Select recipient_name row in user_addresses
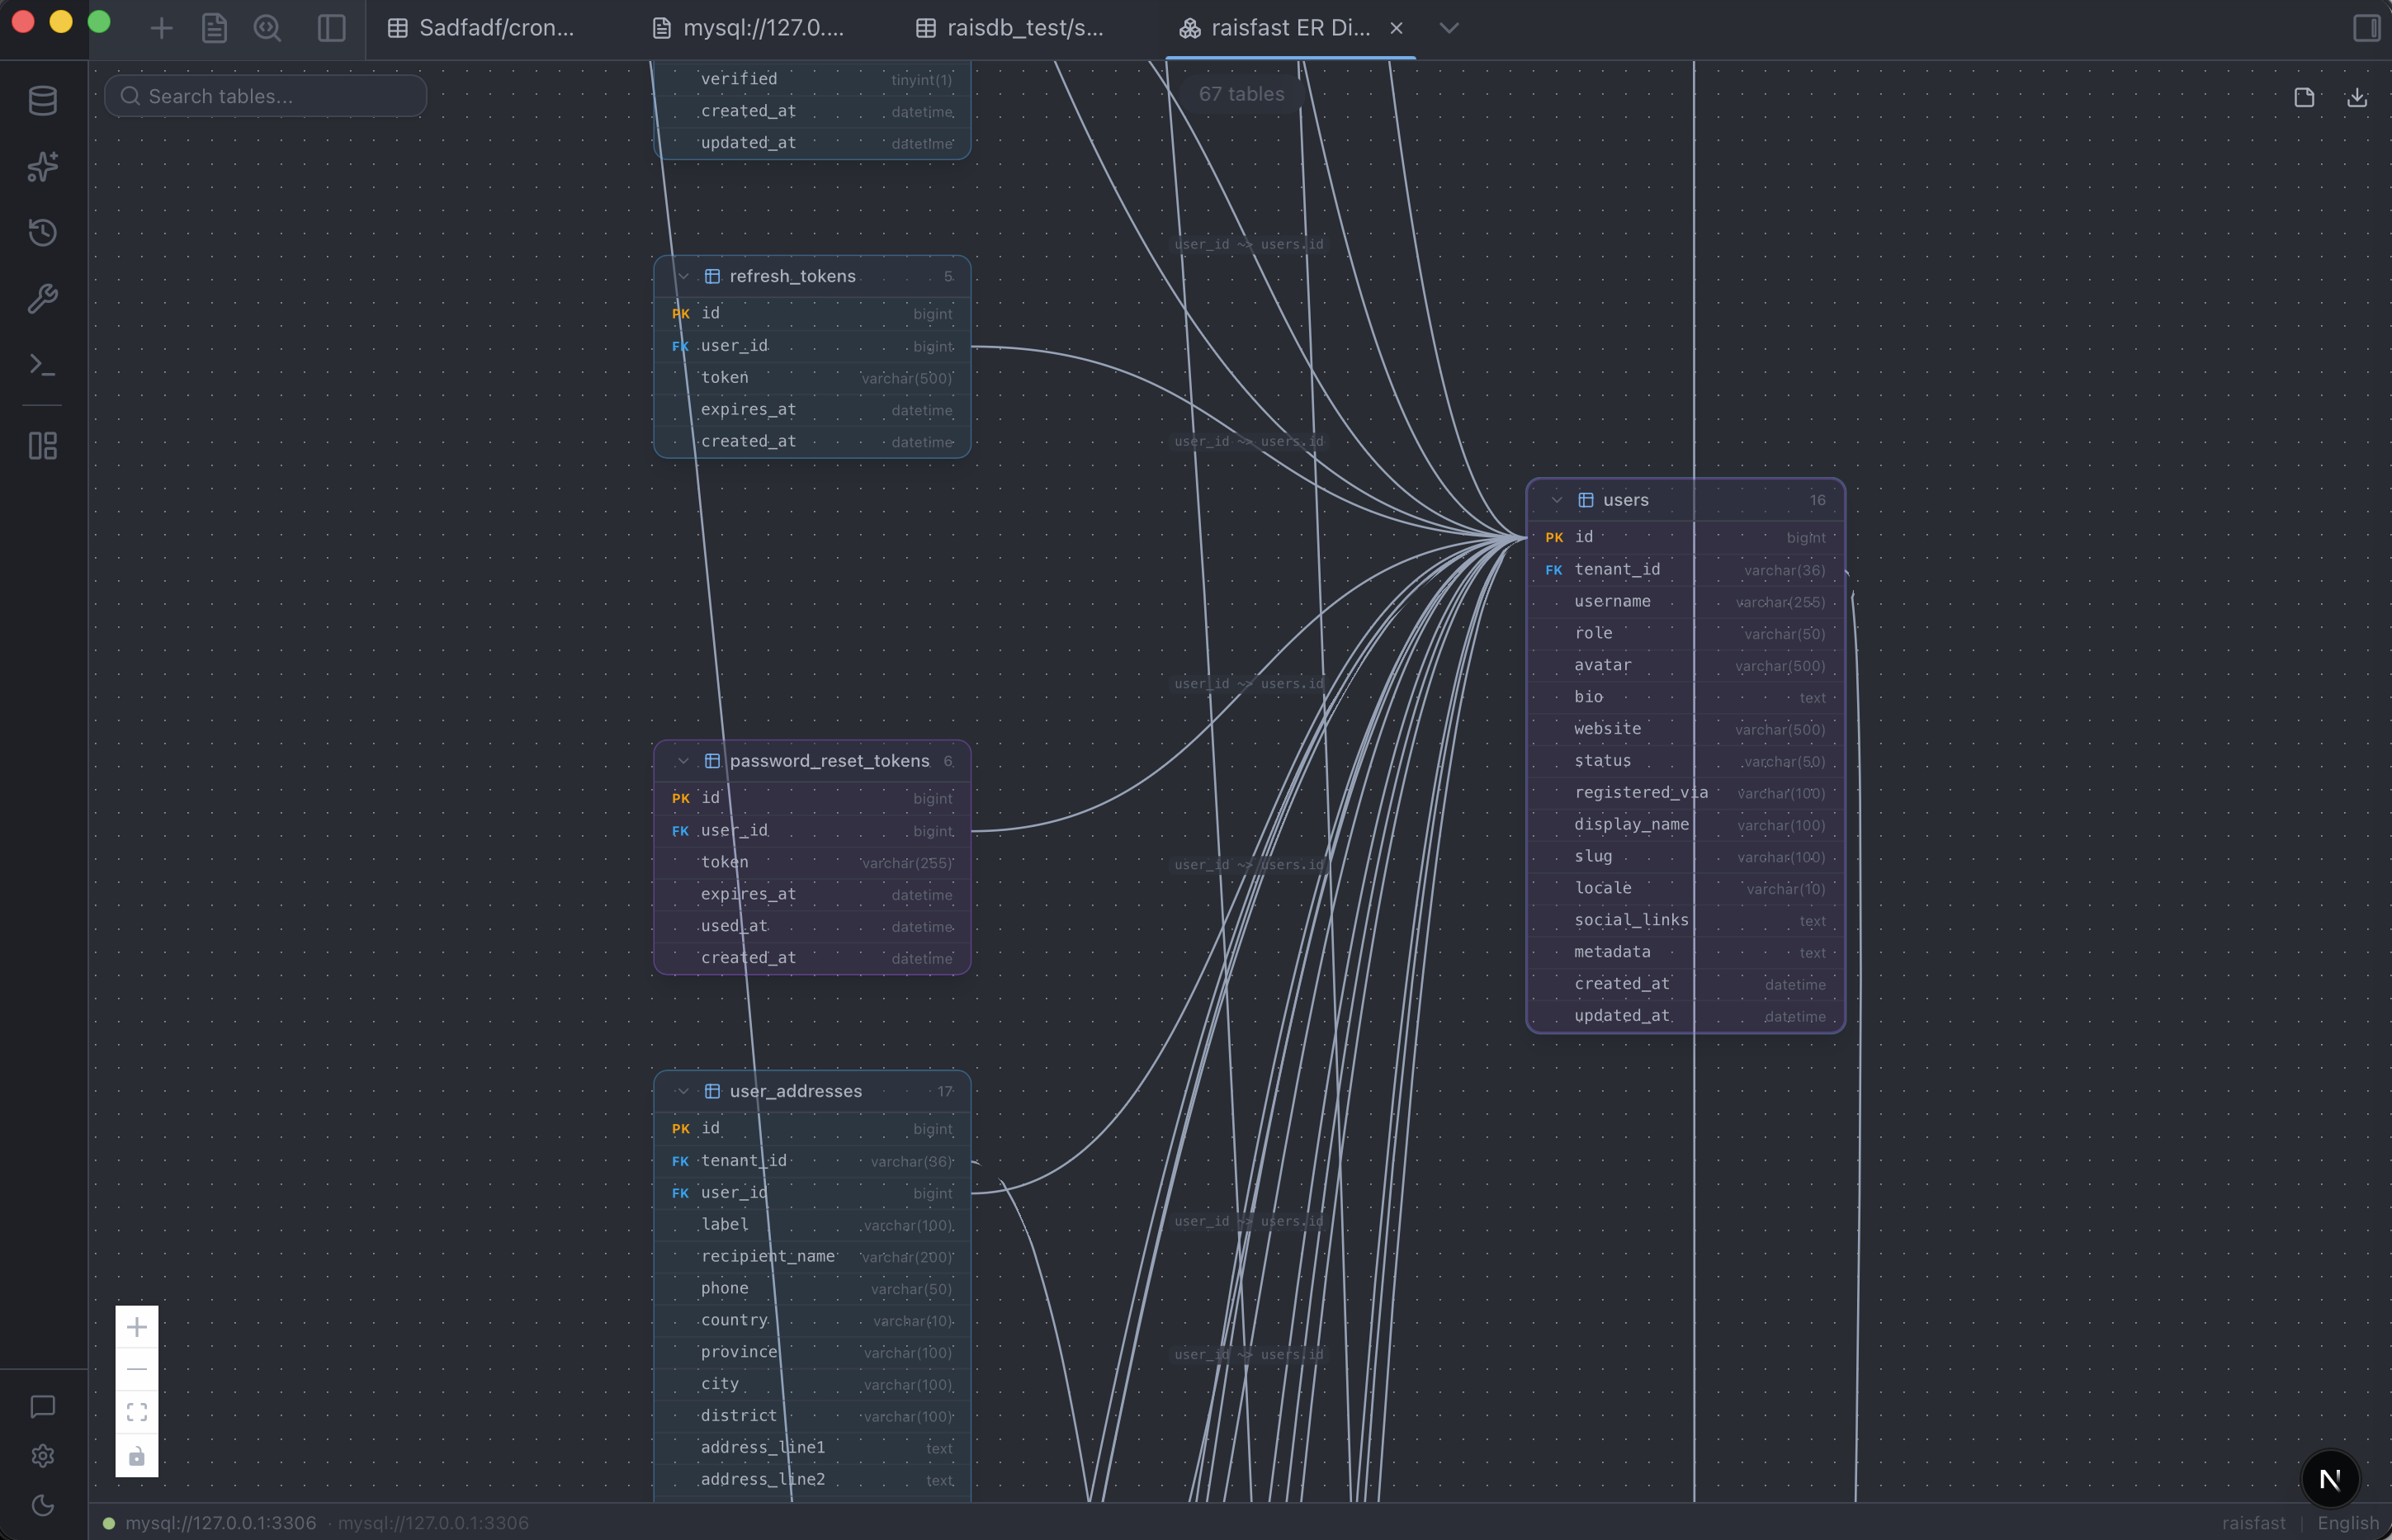This screenshot has height=1540, width=2392. click(x=812, y=1257)
